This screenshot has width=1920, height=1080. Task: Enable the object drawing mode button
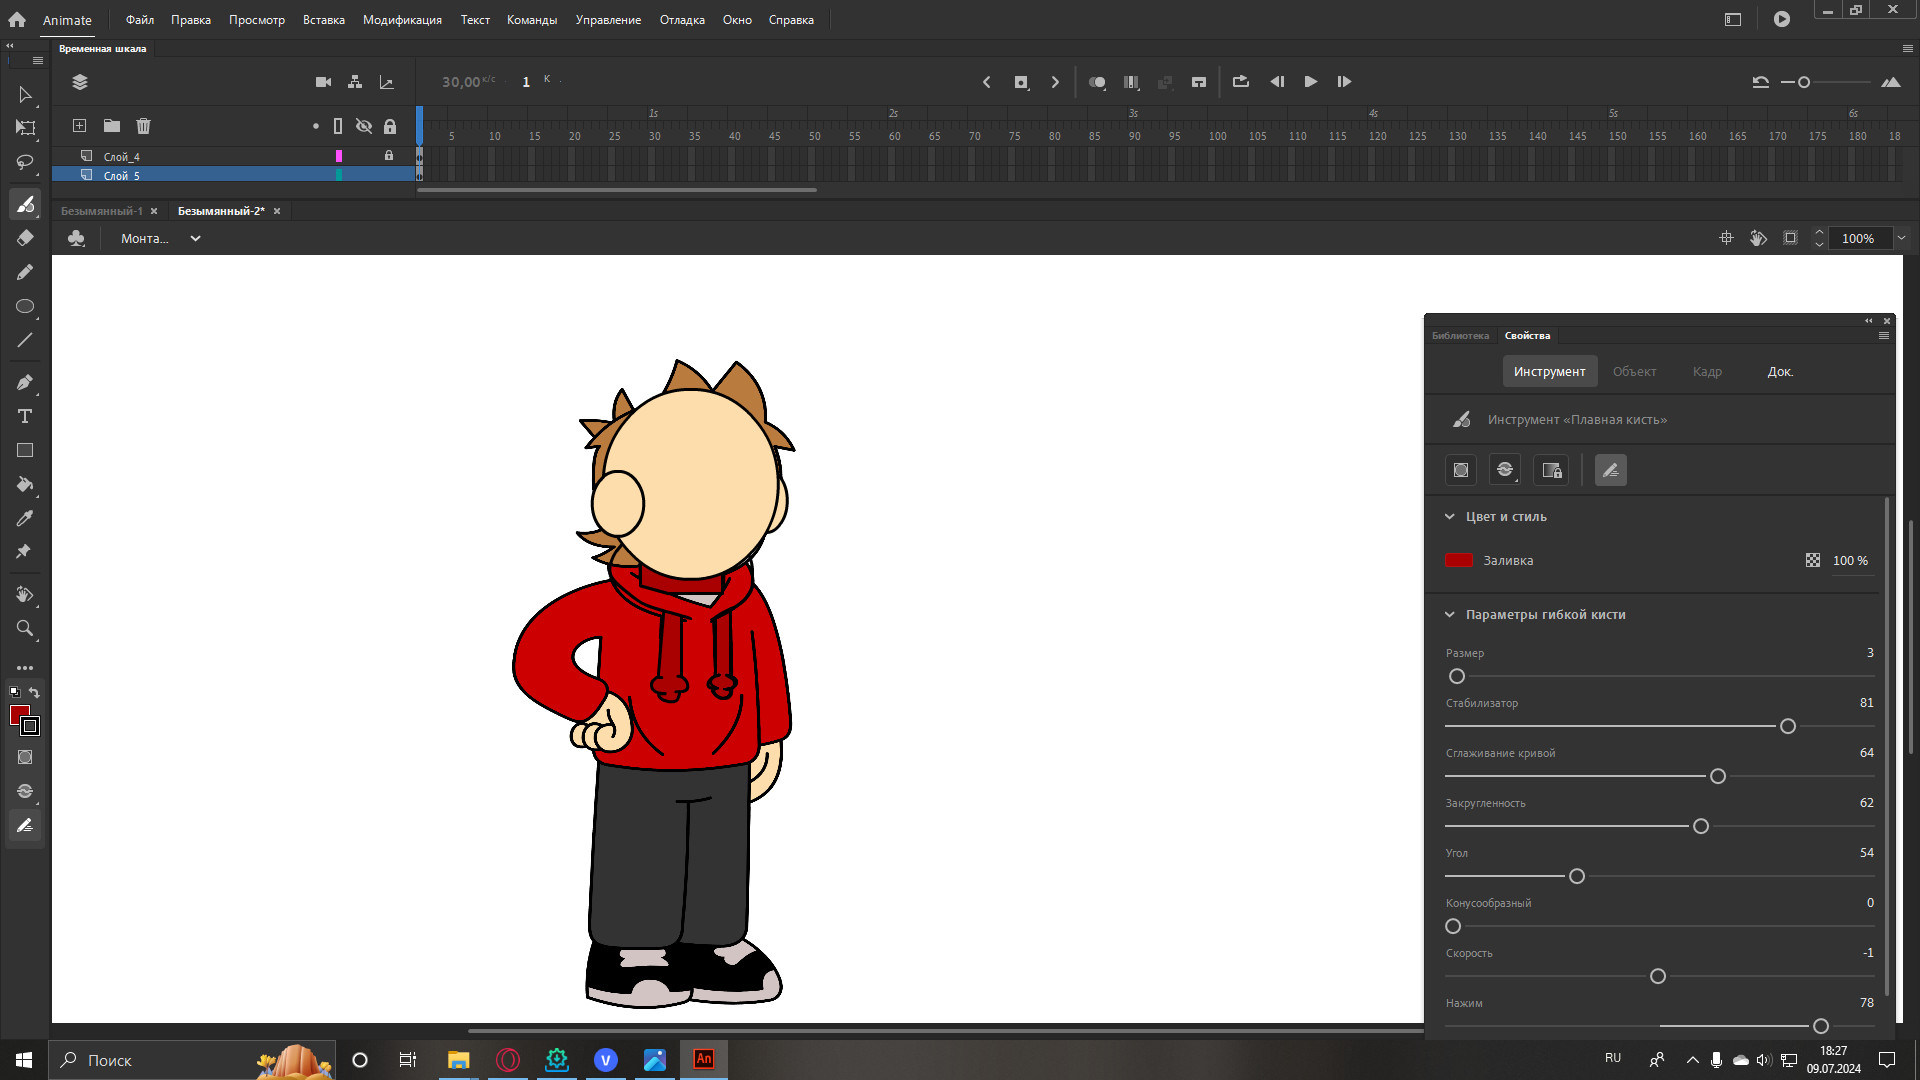coord(15,692)
